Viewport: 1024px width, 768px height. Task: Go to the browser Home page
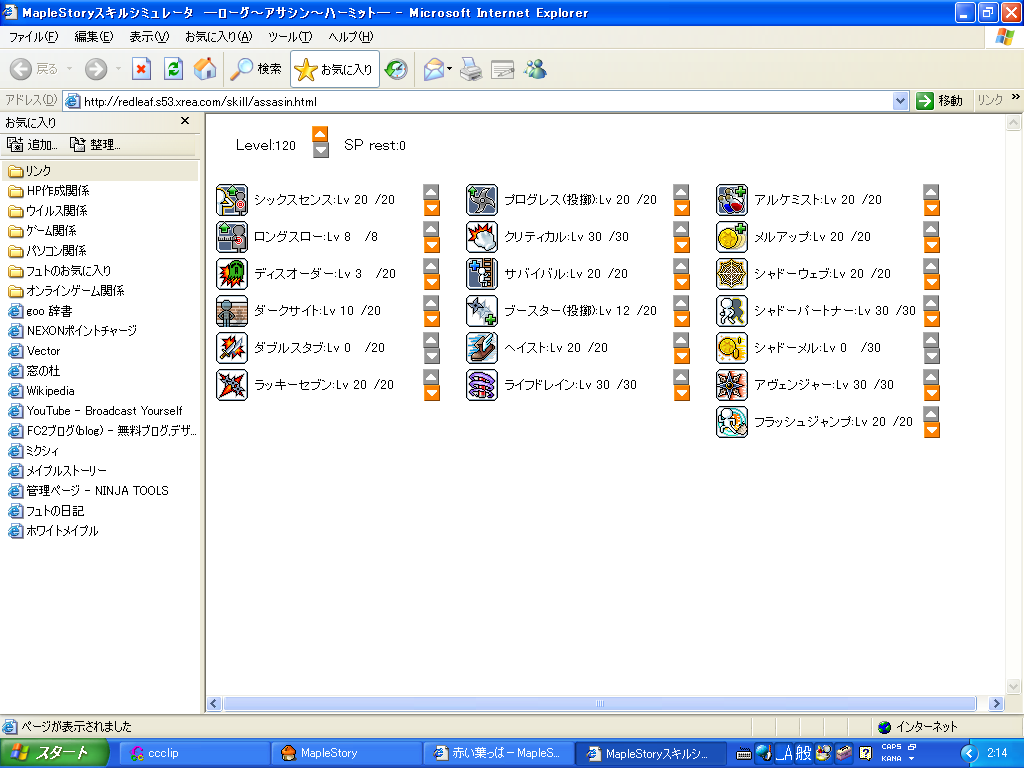click(x=205, y=69)
